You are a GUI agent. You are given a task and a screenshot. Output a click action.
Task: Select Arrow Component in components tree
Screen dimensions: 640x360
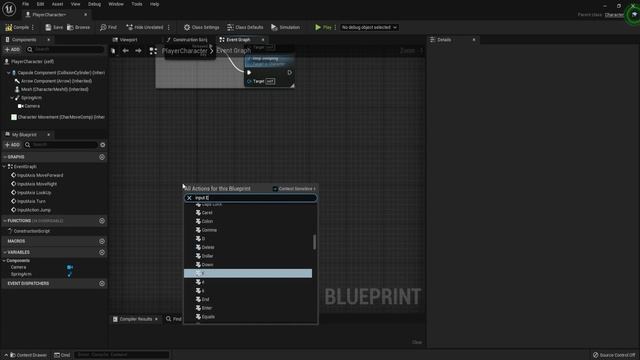pos(56,81)
